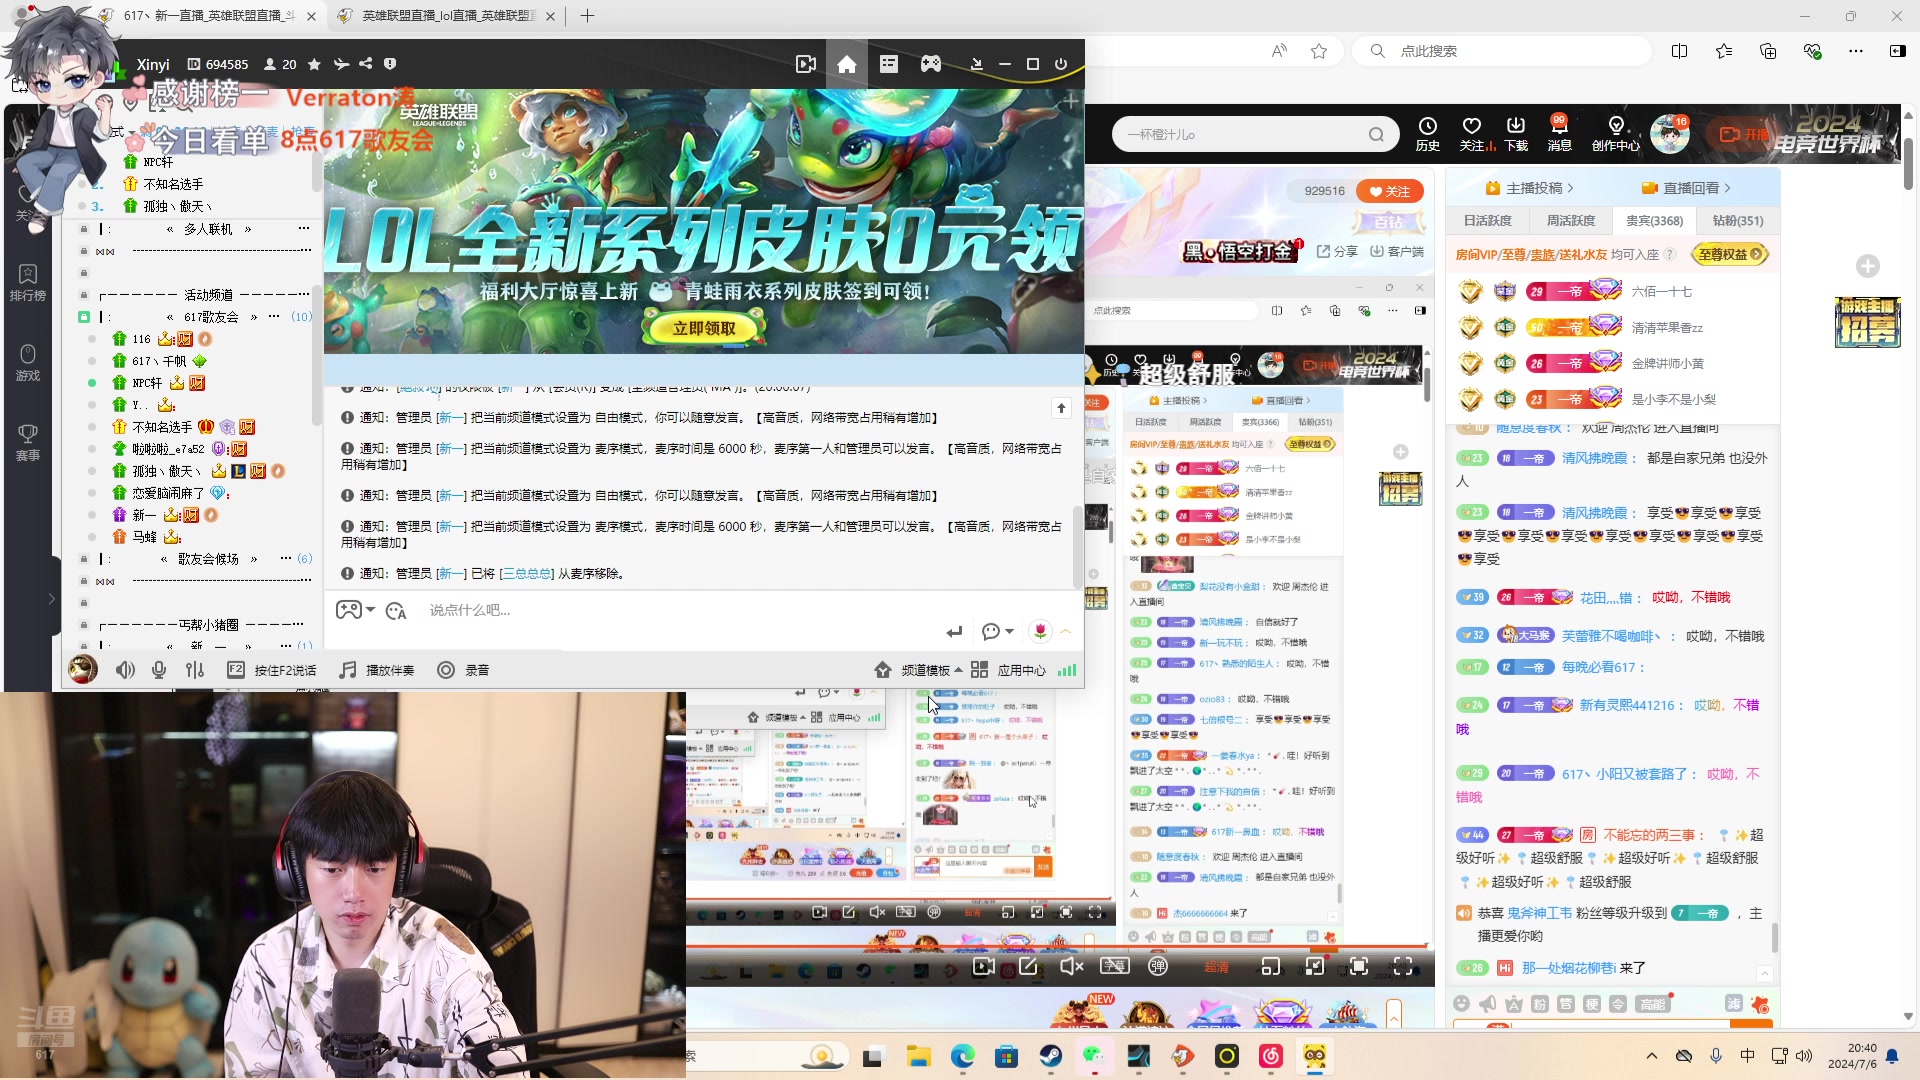1920x1080 pixels.
Task: Open the Douyu user avatar menu
Action: (x=1669, y=134)
